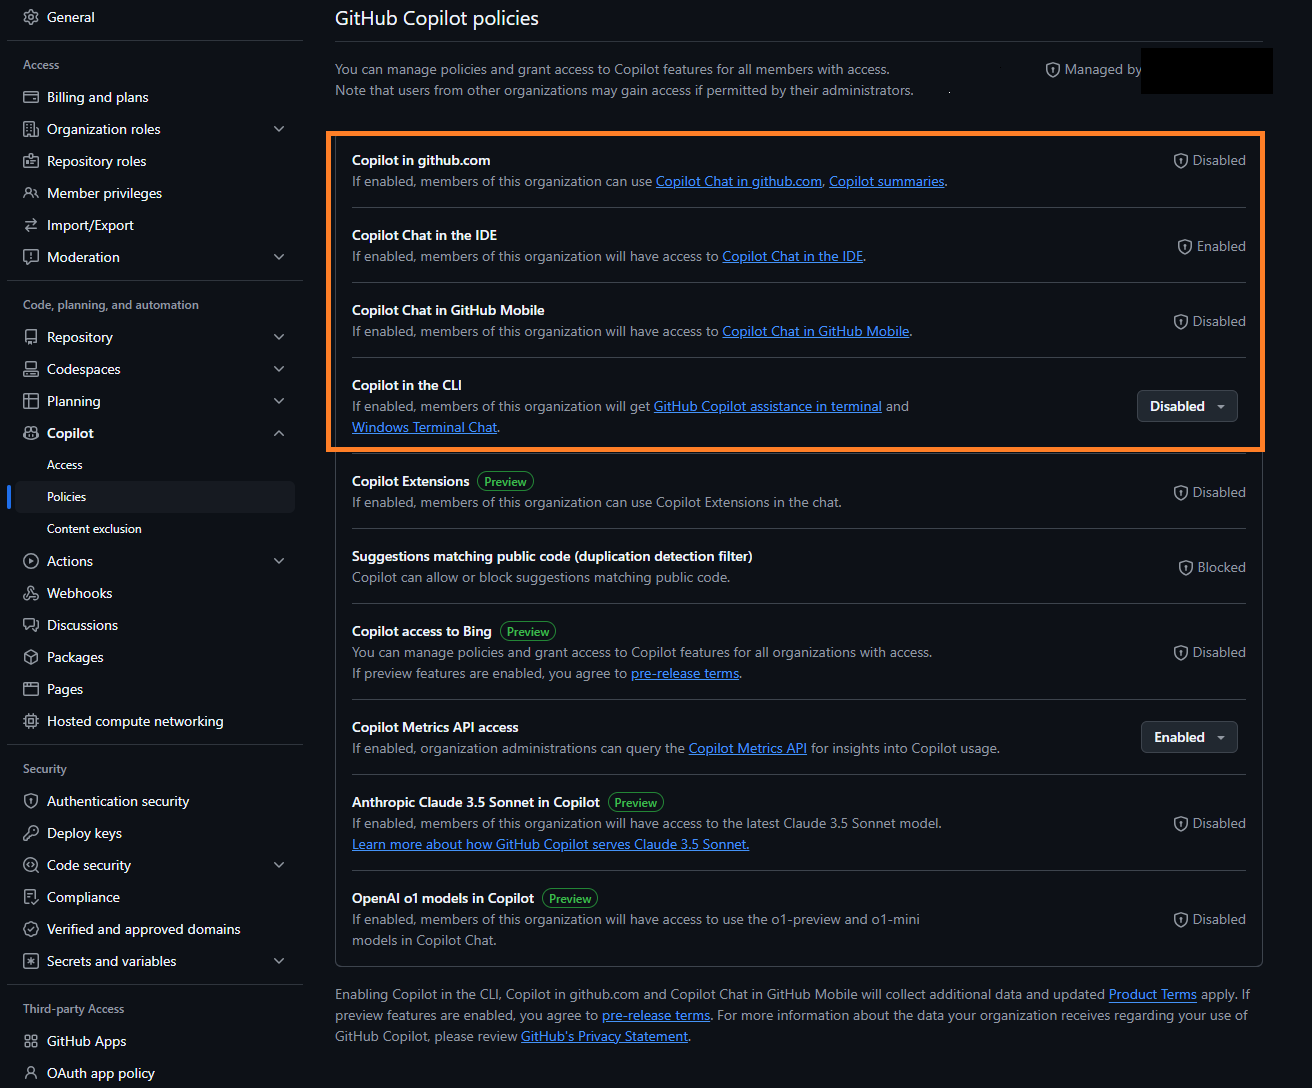The width and height of the screenshot is (1312, 1088).
Task: Open the Copilot summaries link
Action: pyautogui.click(x=887, y=181)
